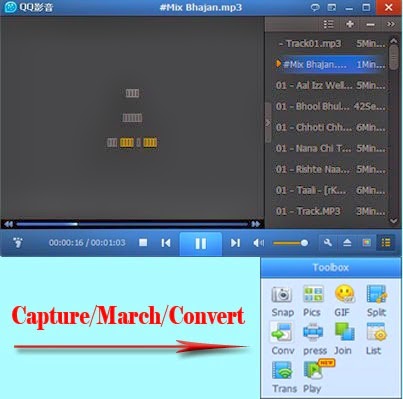Click the QQ Player logo in title bar
The image size is (403, 399).
(x=11, y=7)
